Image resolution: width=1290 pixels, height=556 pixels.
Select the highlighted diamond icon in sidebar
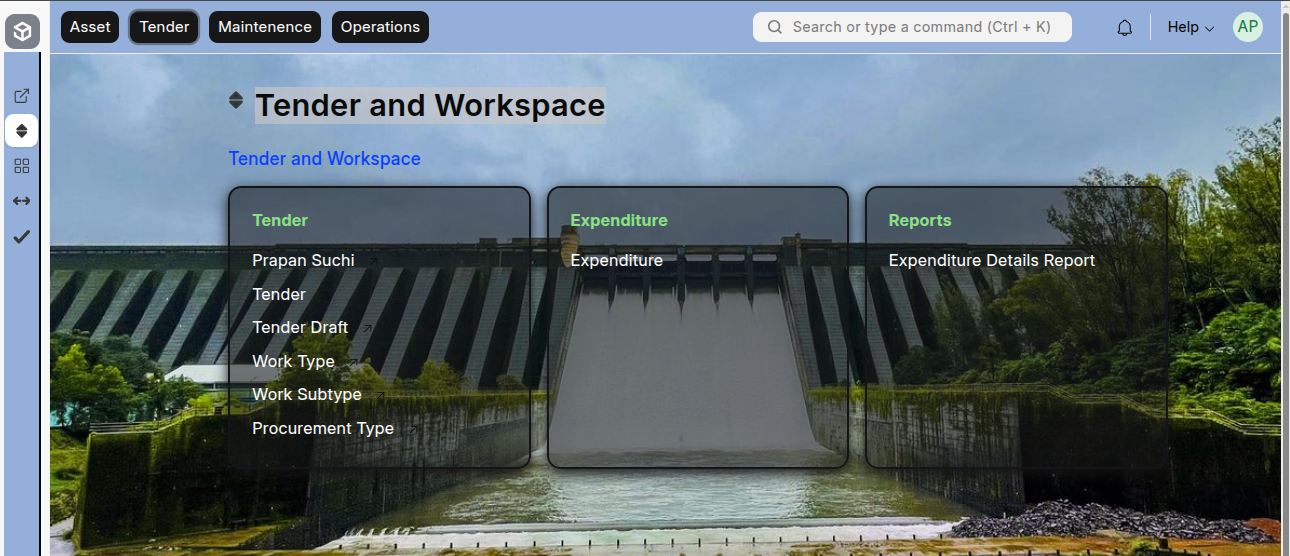[21, 131]
